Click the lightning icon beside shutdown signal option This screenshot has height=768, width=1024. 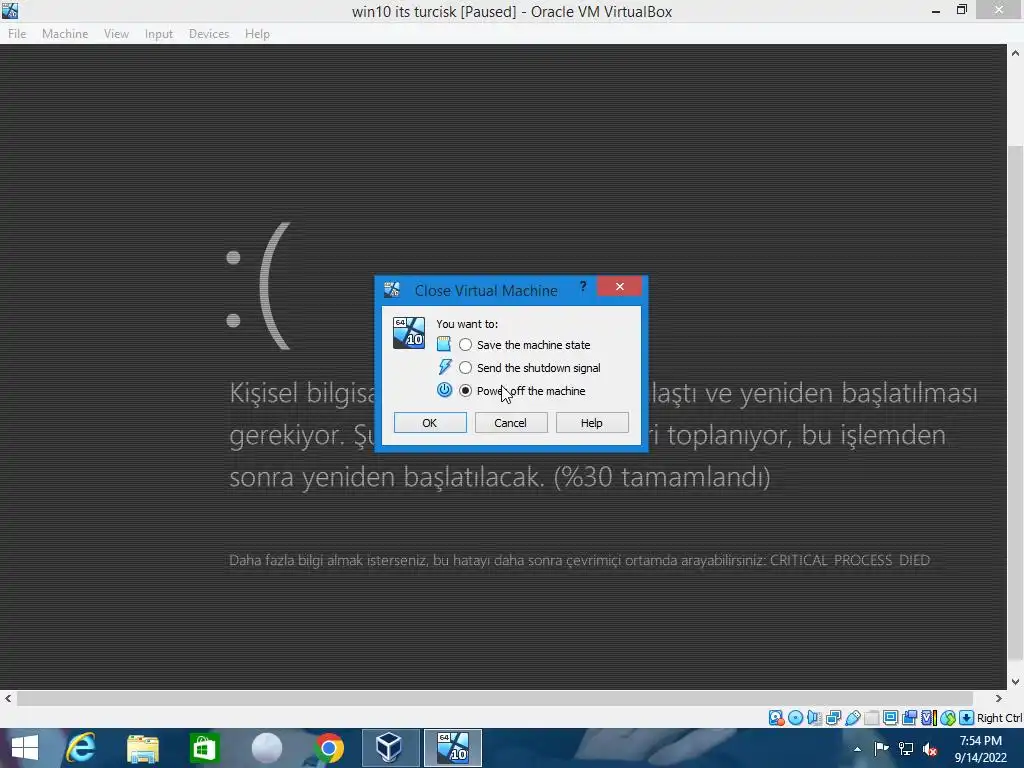coord(444,367)
